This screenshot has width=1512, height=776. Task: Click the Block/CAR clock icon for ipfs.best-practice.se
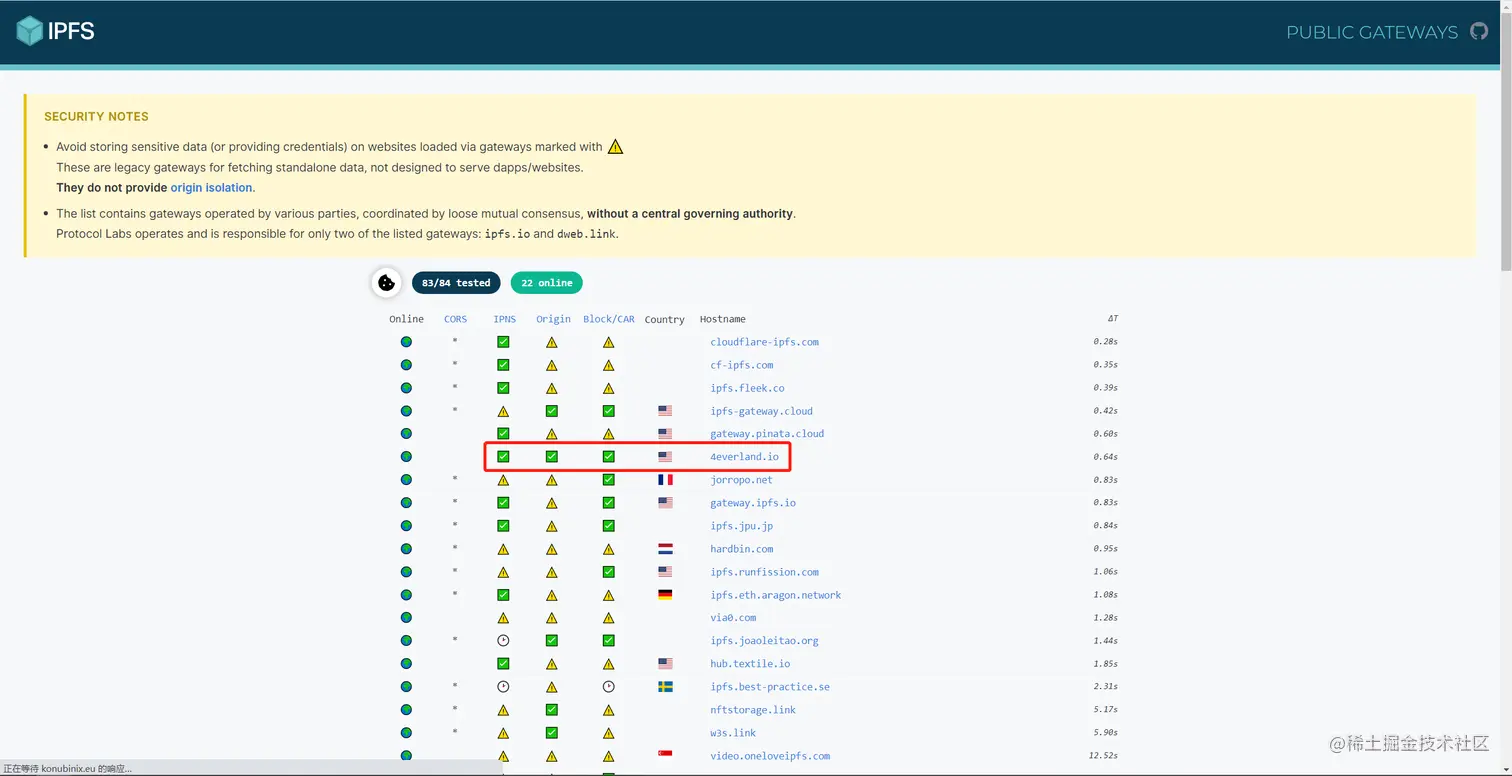(x=609, y=687)
